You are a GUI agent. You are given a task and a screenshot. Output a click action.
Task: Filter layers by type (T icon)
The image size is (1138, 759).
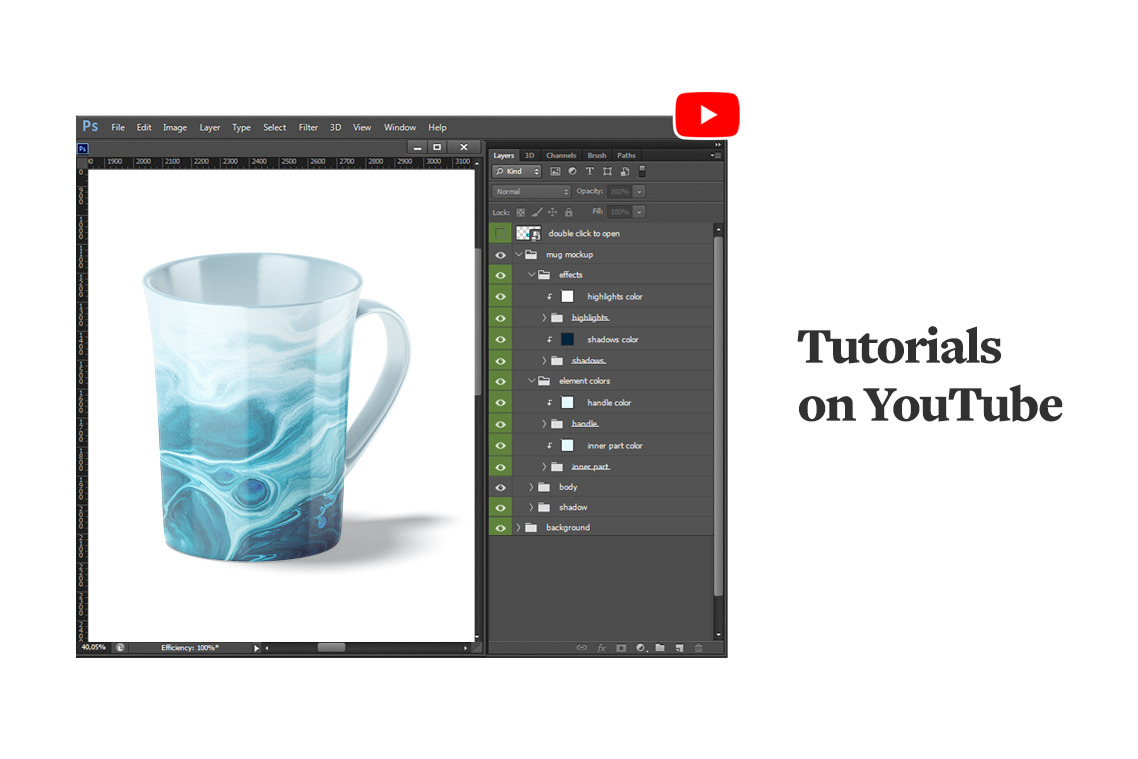(x=589, y=172)
